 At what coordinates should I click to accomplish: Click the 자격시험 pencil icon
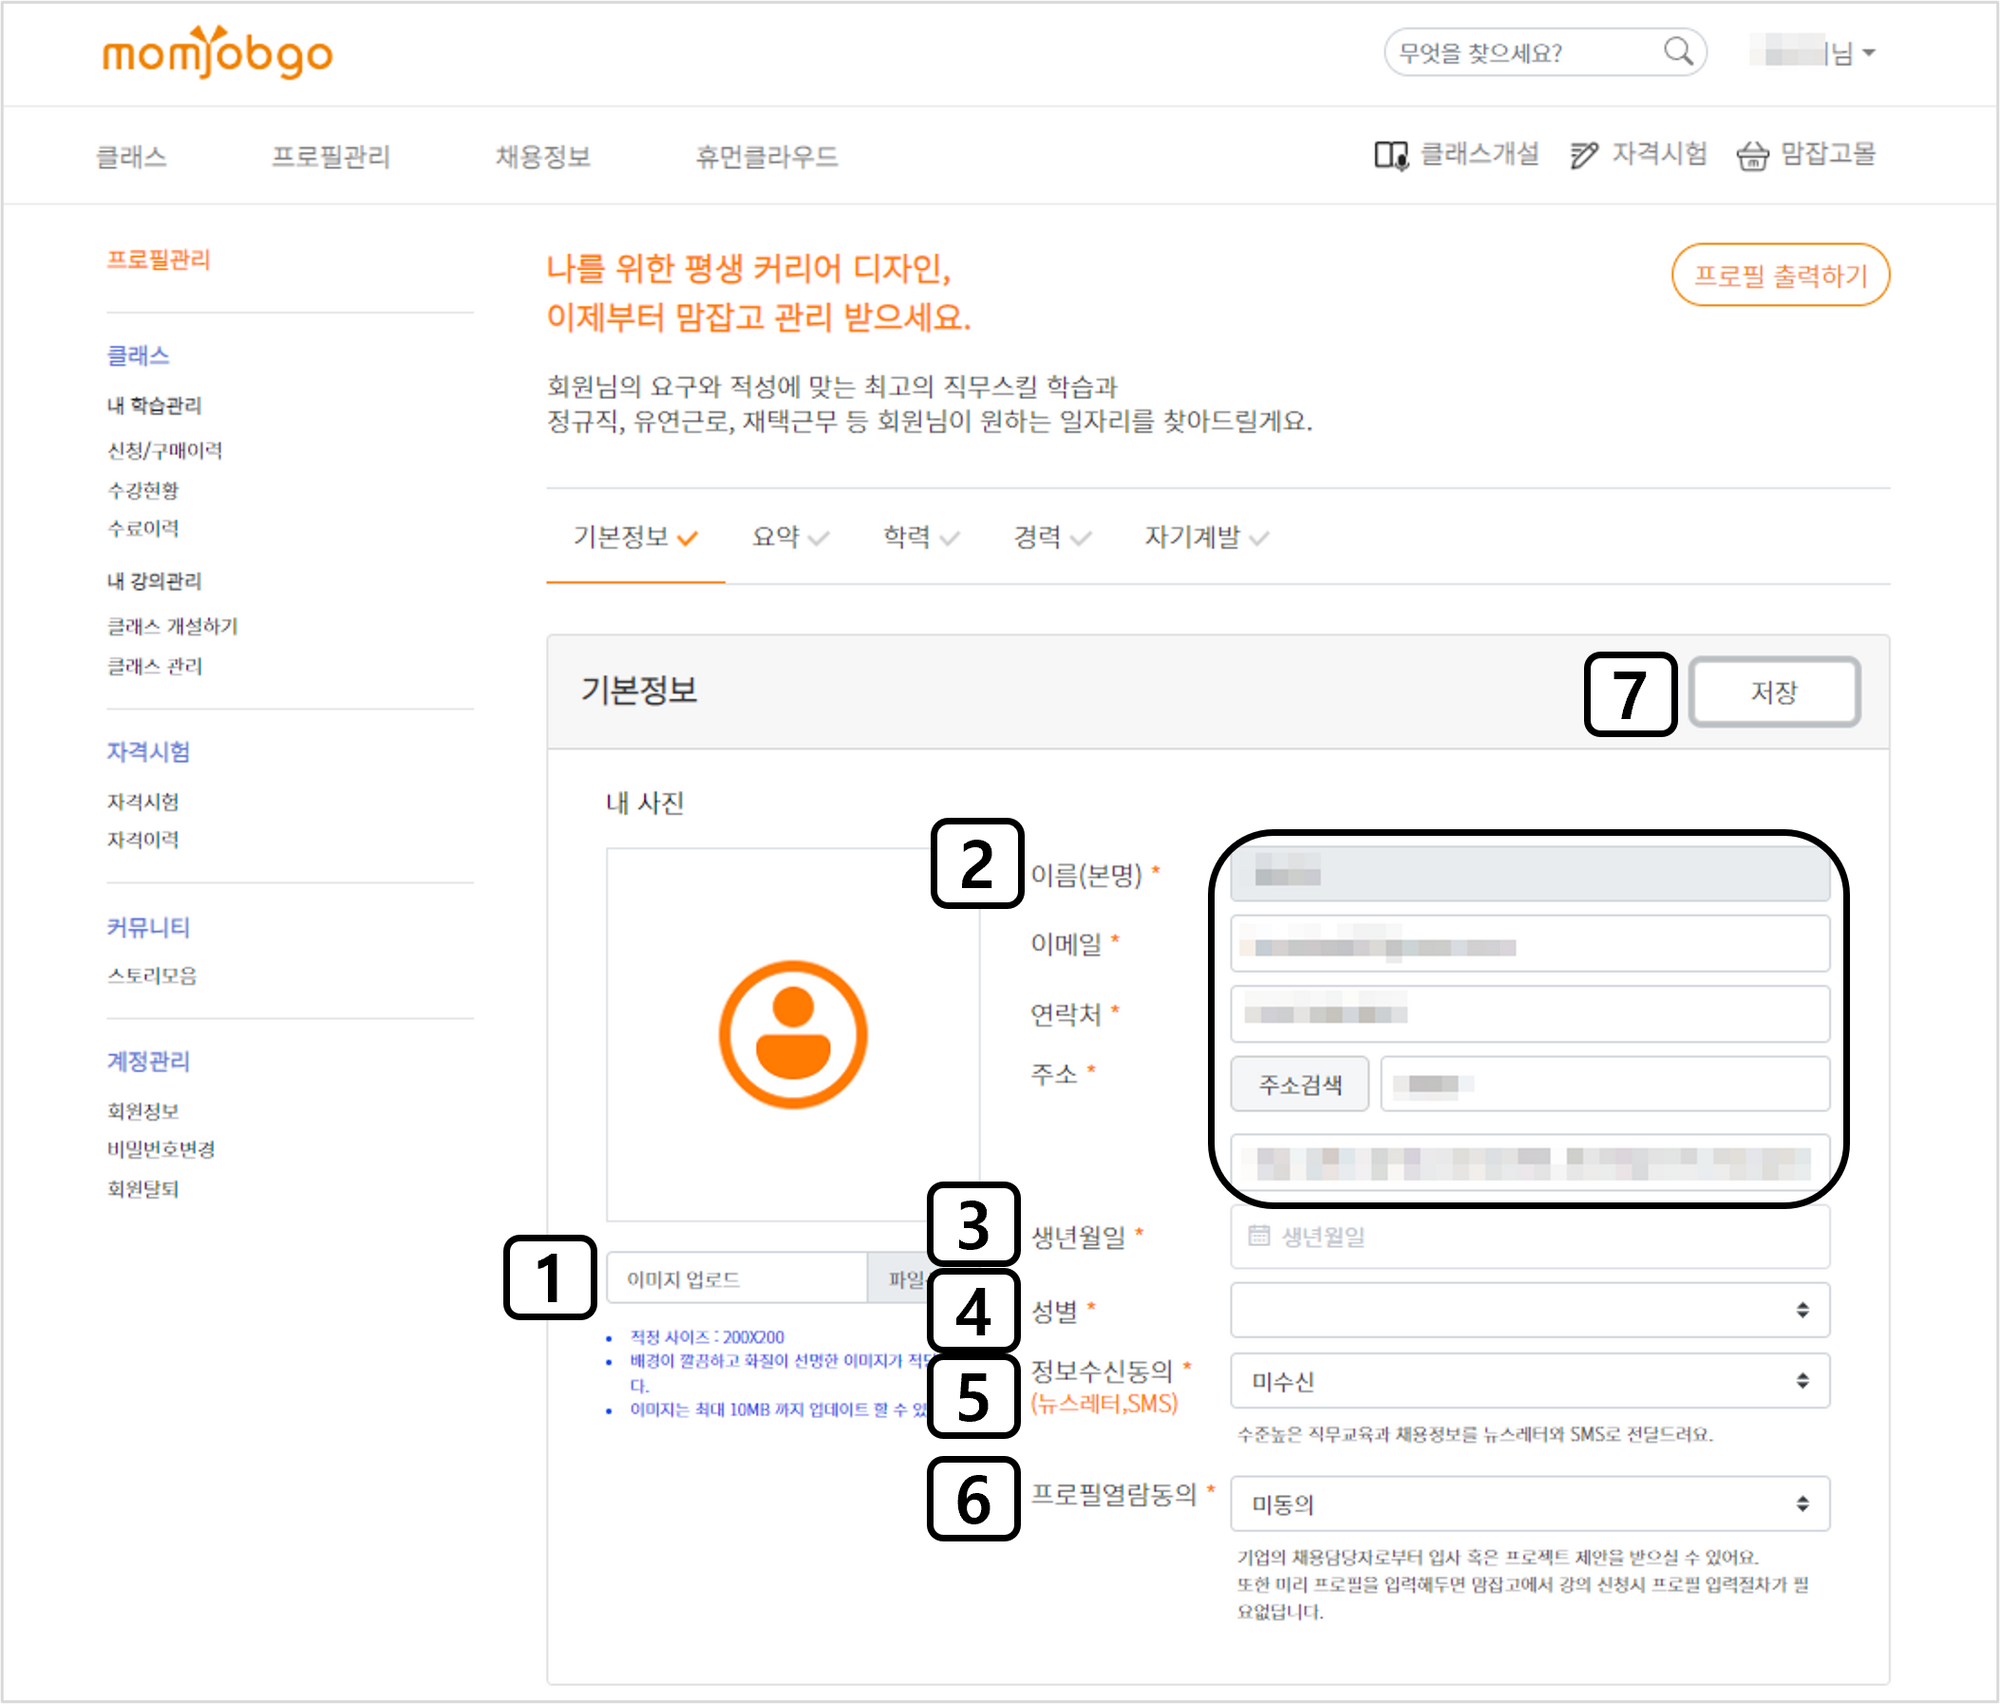tap(1583, 155)
